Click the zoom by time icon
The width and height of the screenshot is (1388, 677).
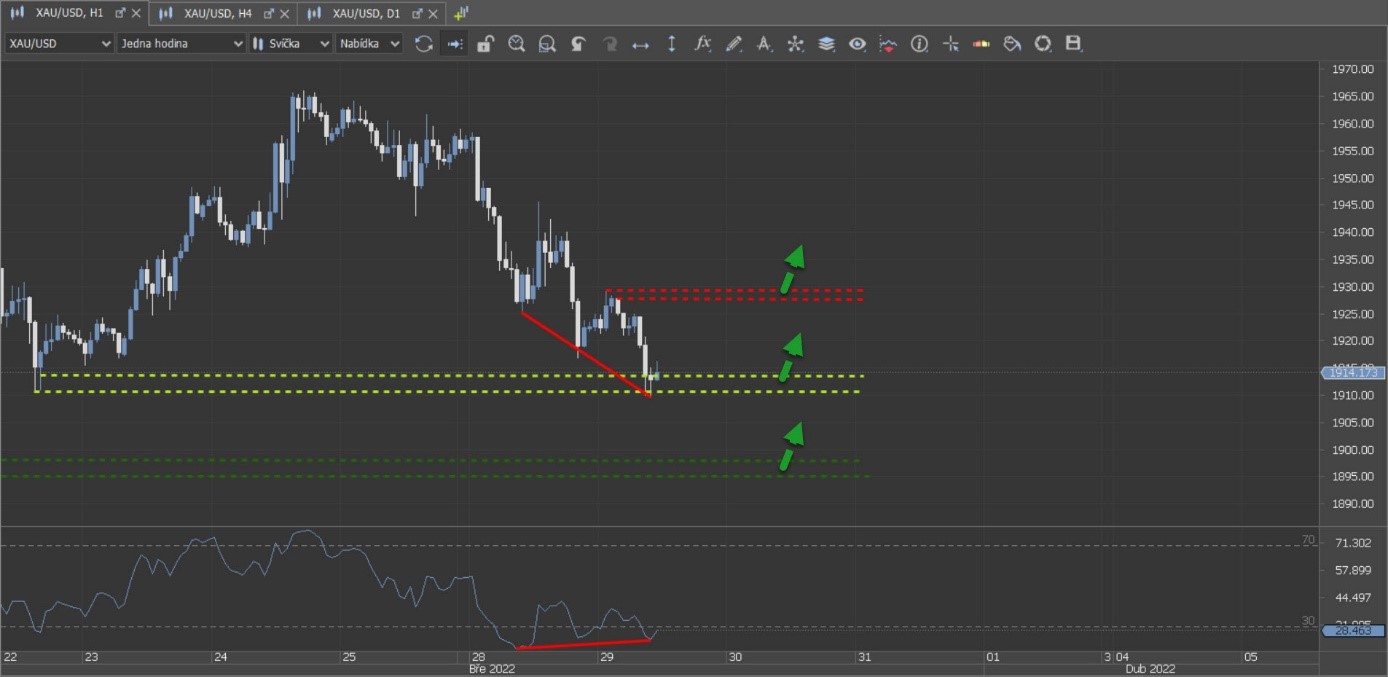point(517,44)
